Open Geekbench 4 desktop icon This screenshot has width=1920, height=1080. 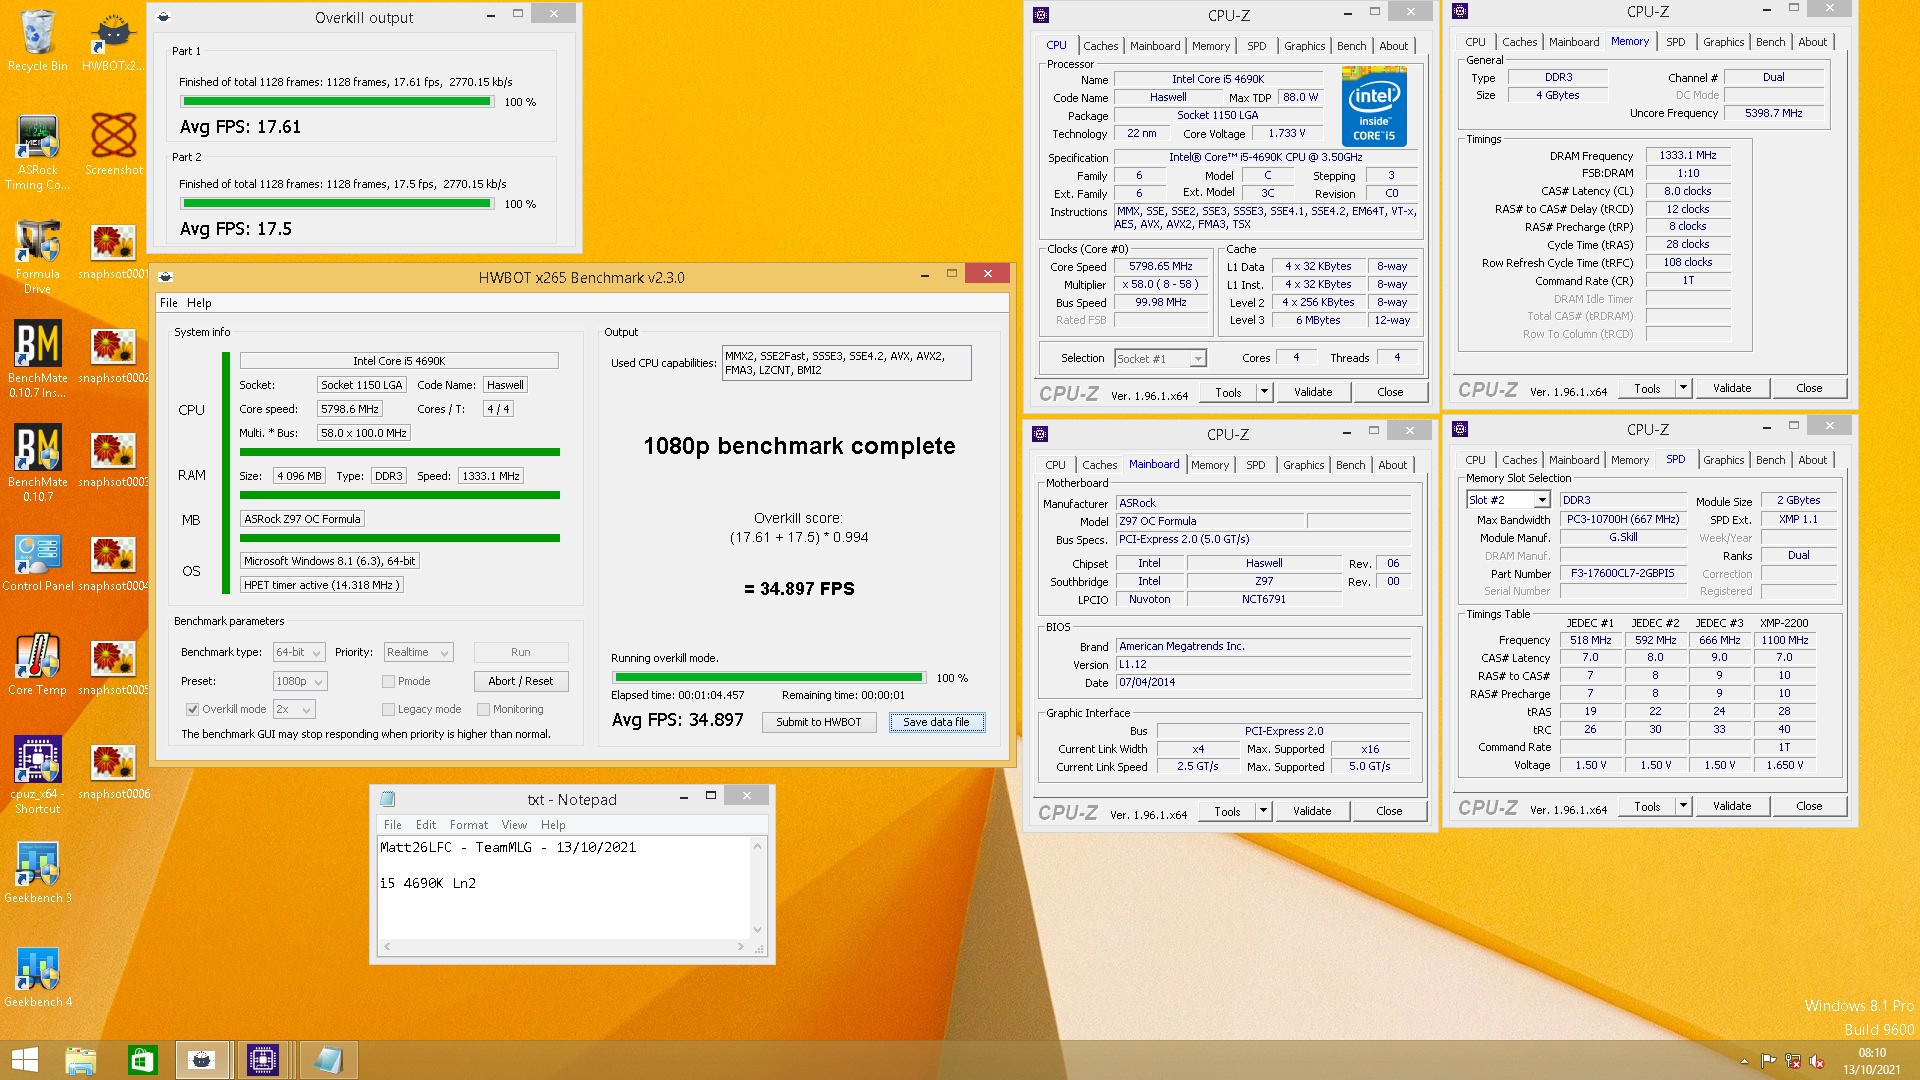[x=37, y=976]
